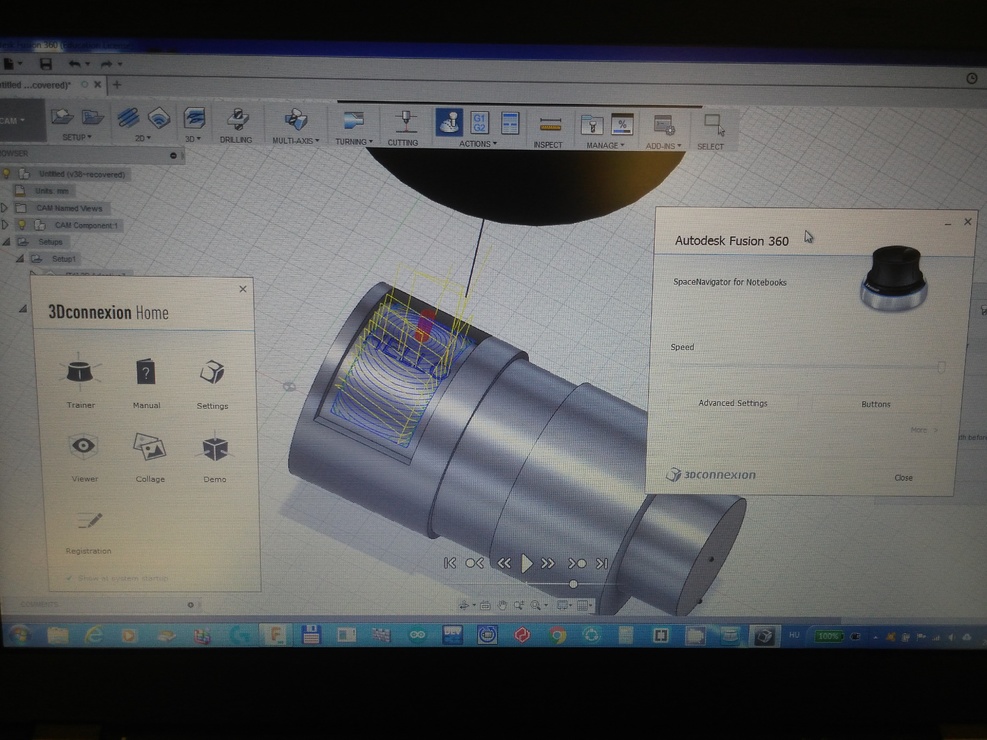Open the Registration icon in 3Dconnexion Home
Viewport: 987px width, 740px height.
[90, 520]
